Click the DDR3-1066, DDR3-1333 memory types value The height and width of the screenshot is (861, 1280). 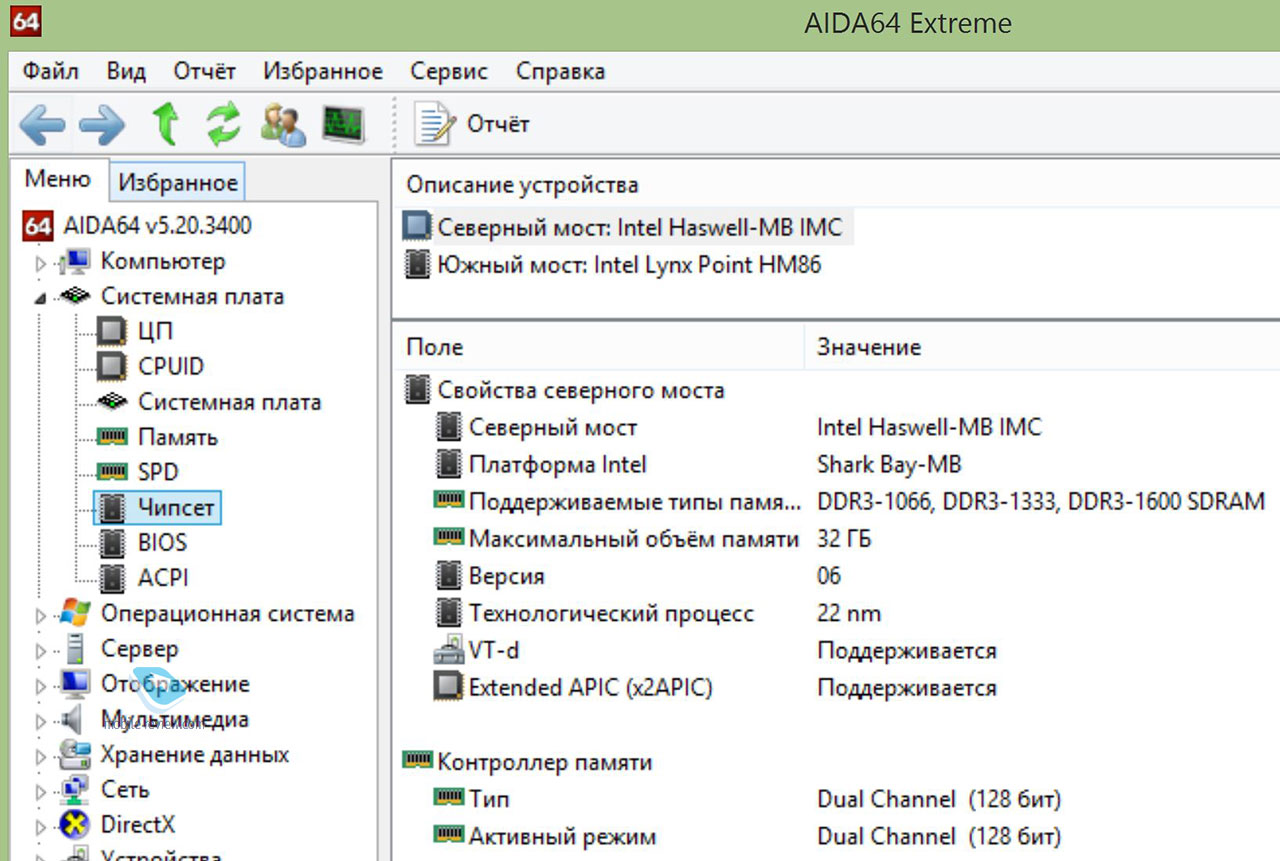(x=1041, y=502)
